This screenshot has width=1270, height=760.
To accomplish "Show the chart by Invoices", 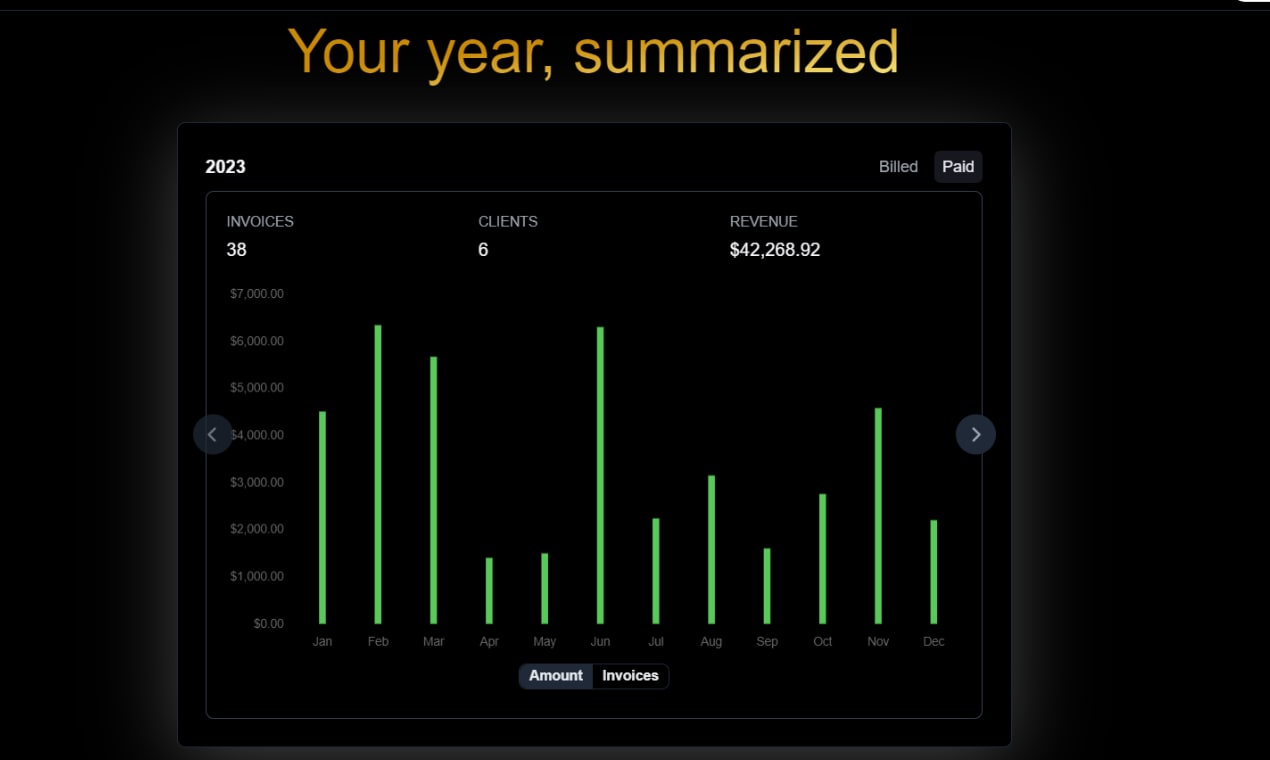I will (631, 676).
